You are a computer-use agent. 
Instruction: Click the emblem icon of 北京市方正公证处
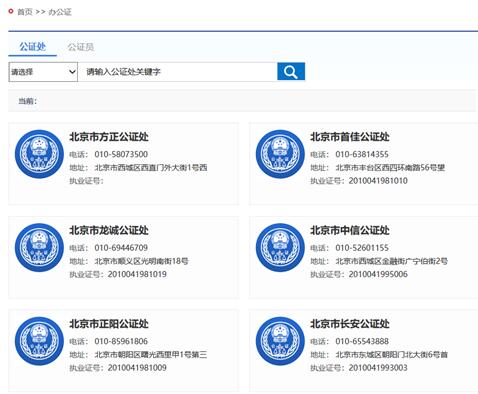39,154
